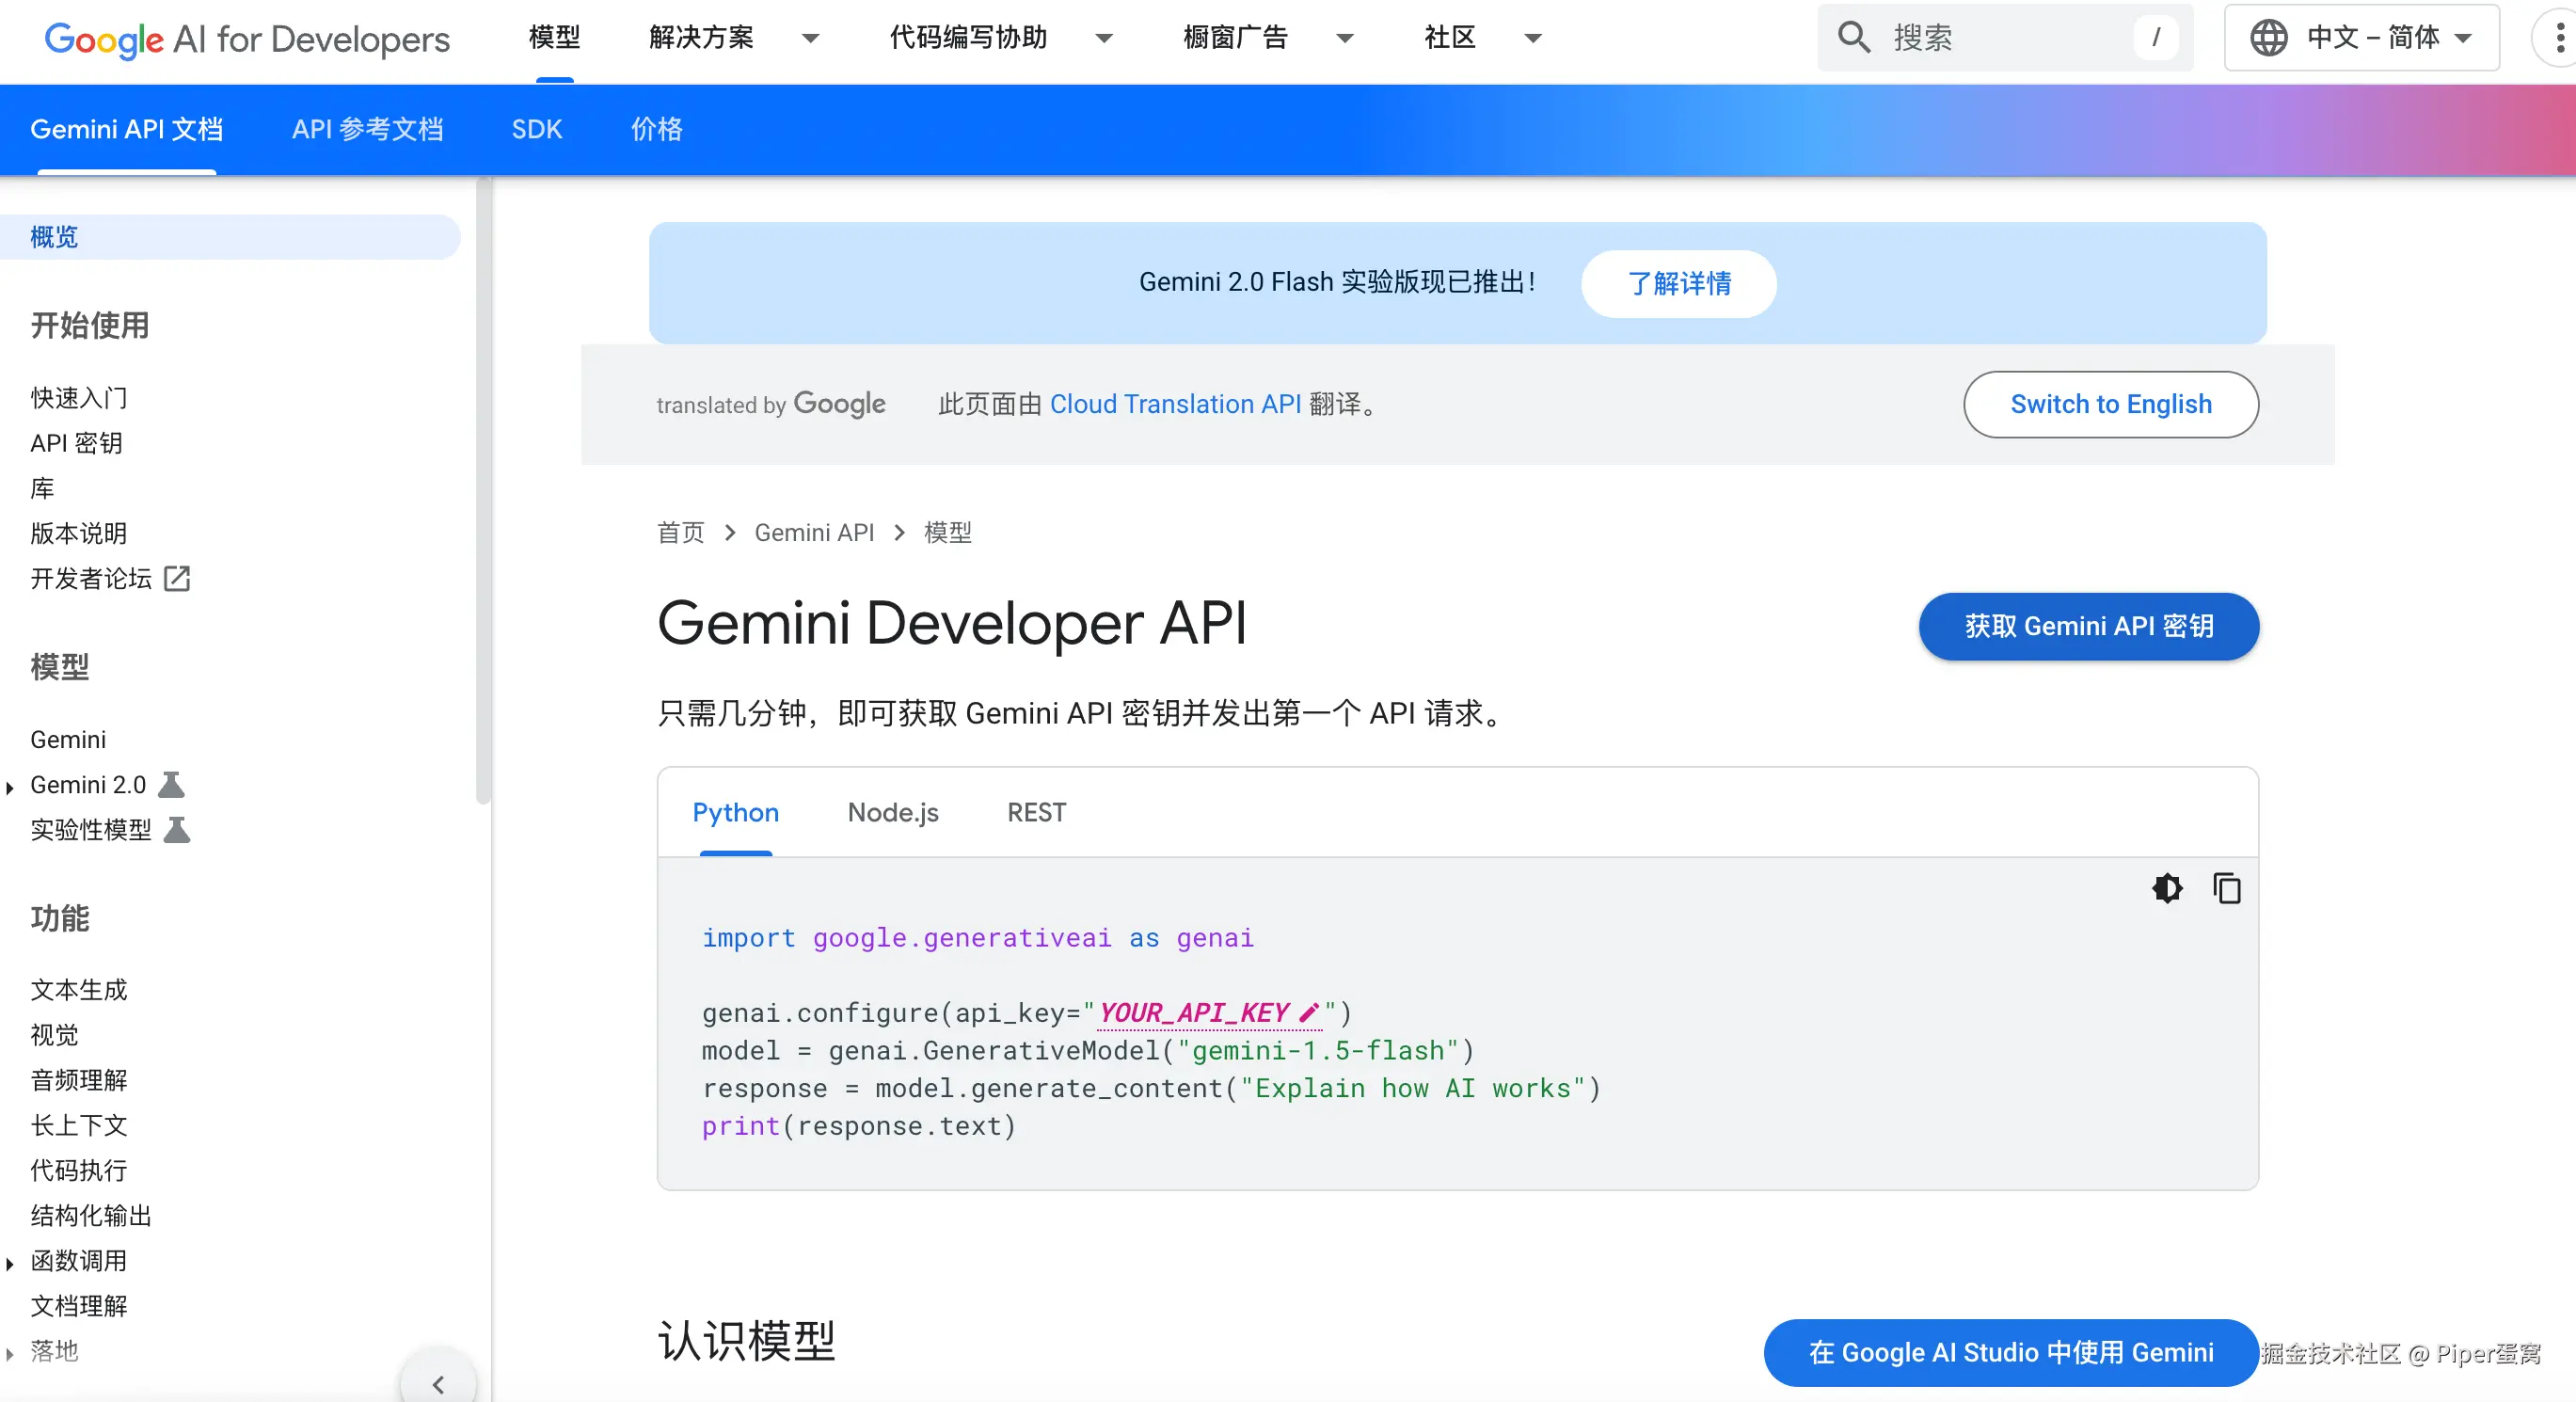The height and width of the screenshot is (1402, 2576).
Task: Click 获取 Gemini API 密钥 button
Action: [x=2088, y=626]
